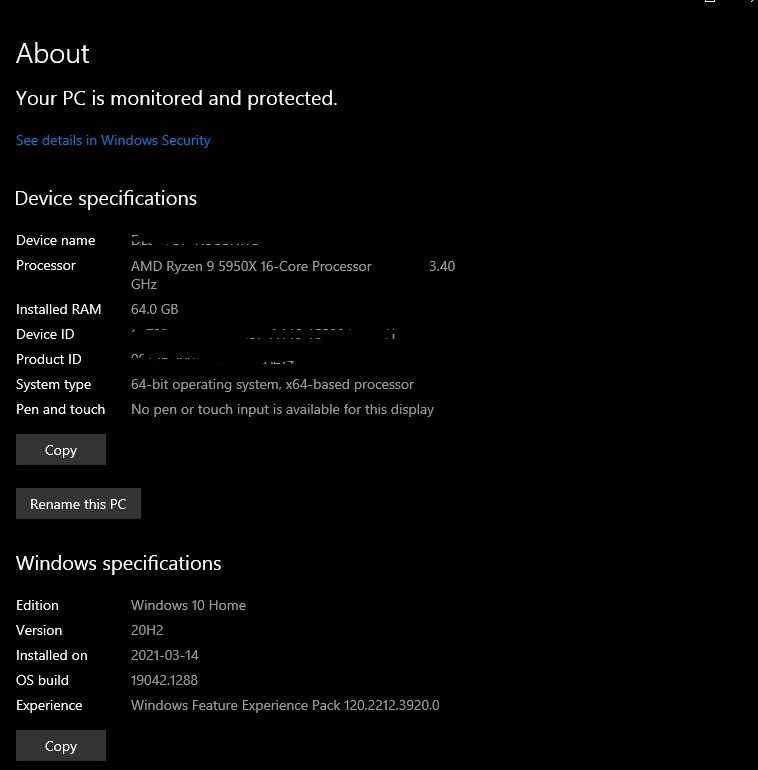This screenshot has width=758, height=770.
Task: Select the GHz unit text
Action: pyautogui.click(x=144, y=284)
